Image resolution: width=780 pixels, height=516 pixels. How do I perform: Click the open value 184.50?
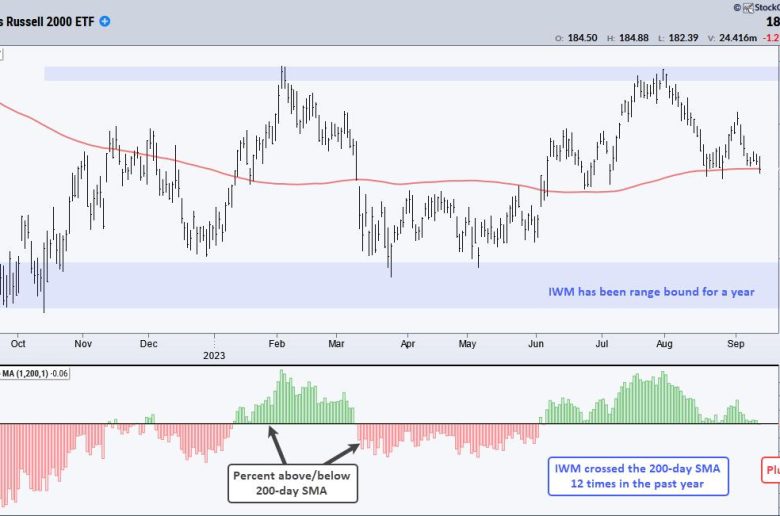(x=582, y=38)
